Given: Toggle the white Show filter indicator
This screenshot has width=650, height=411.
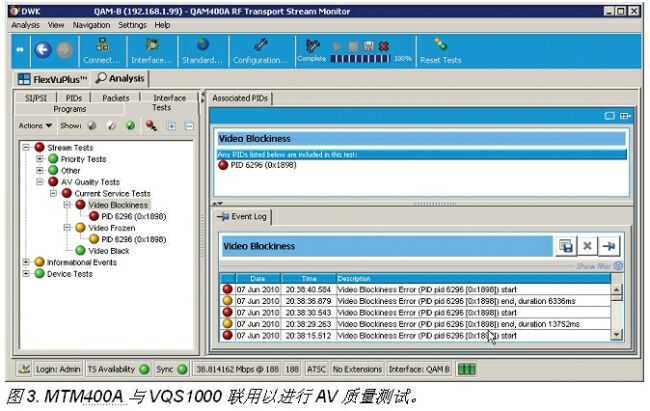Looking at the screenshot, I should coord(111,125).
